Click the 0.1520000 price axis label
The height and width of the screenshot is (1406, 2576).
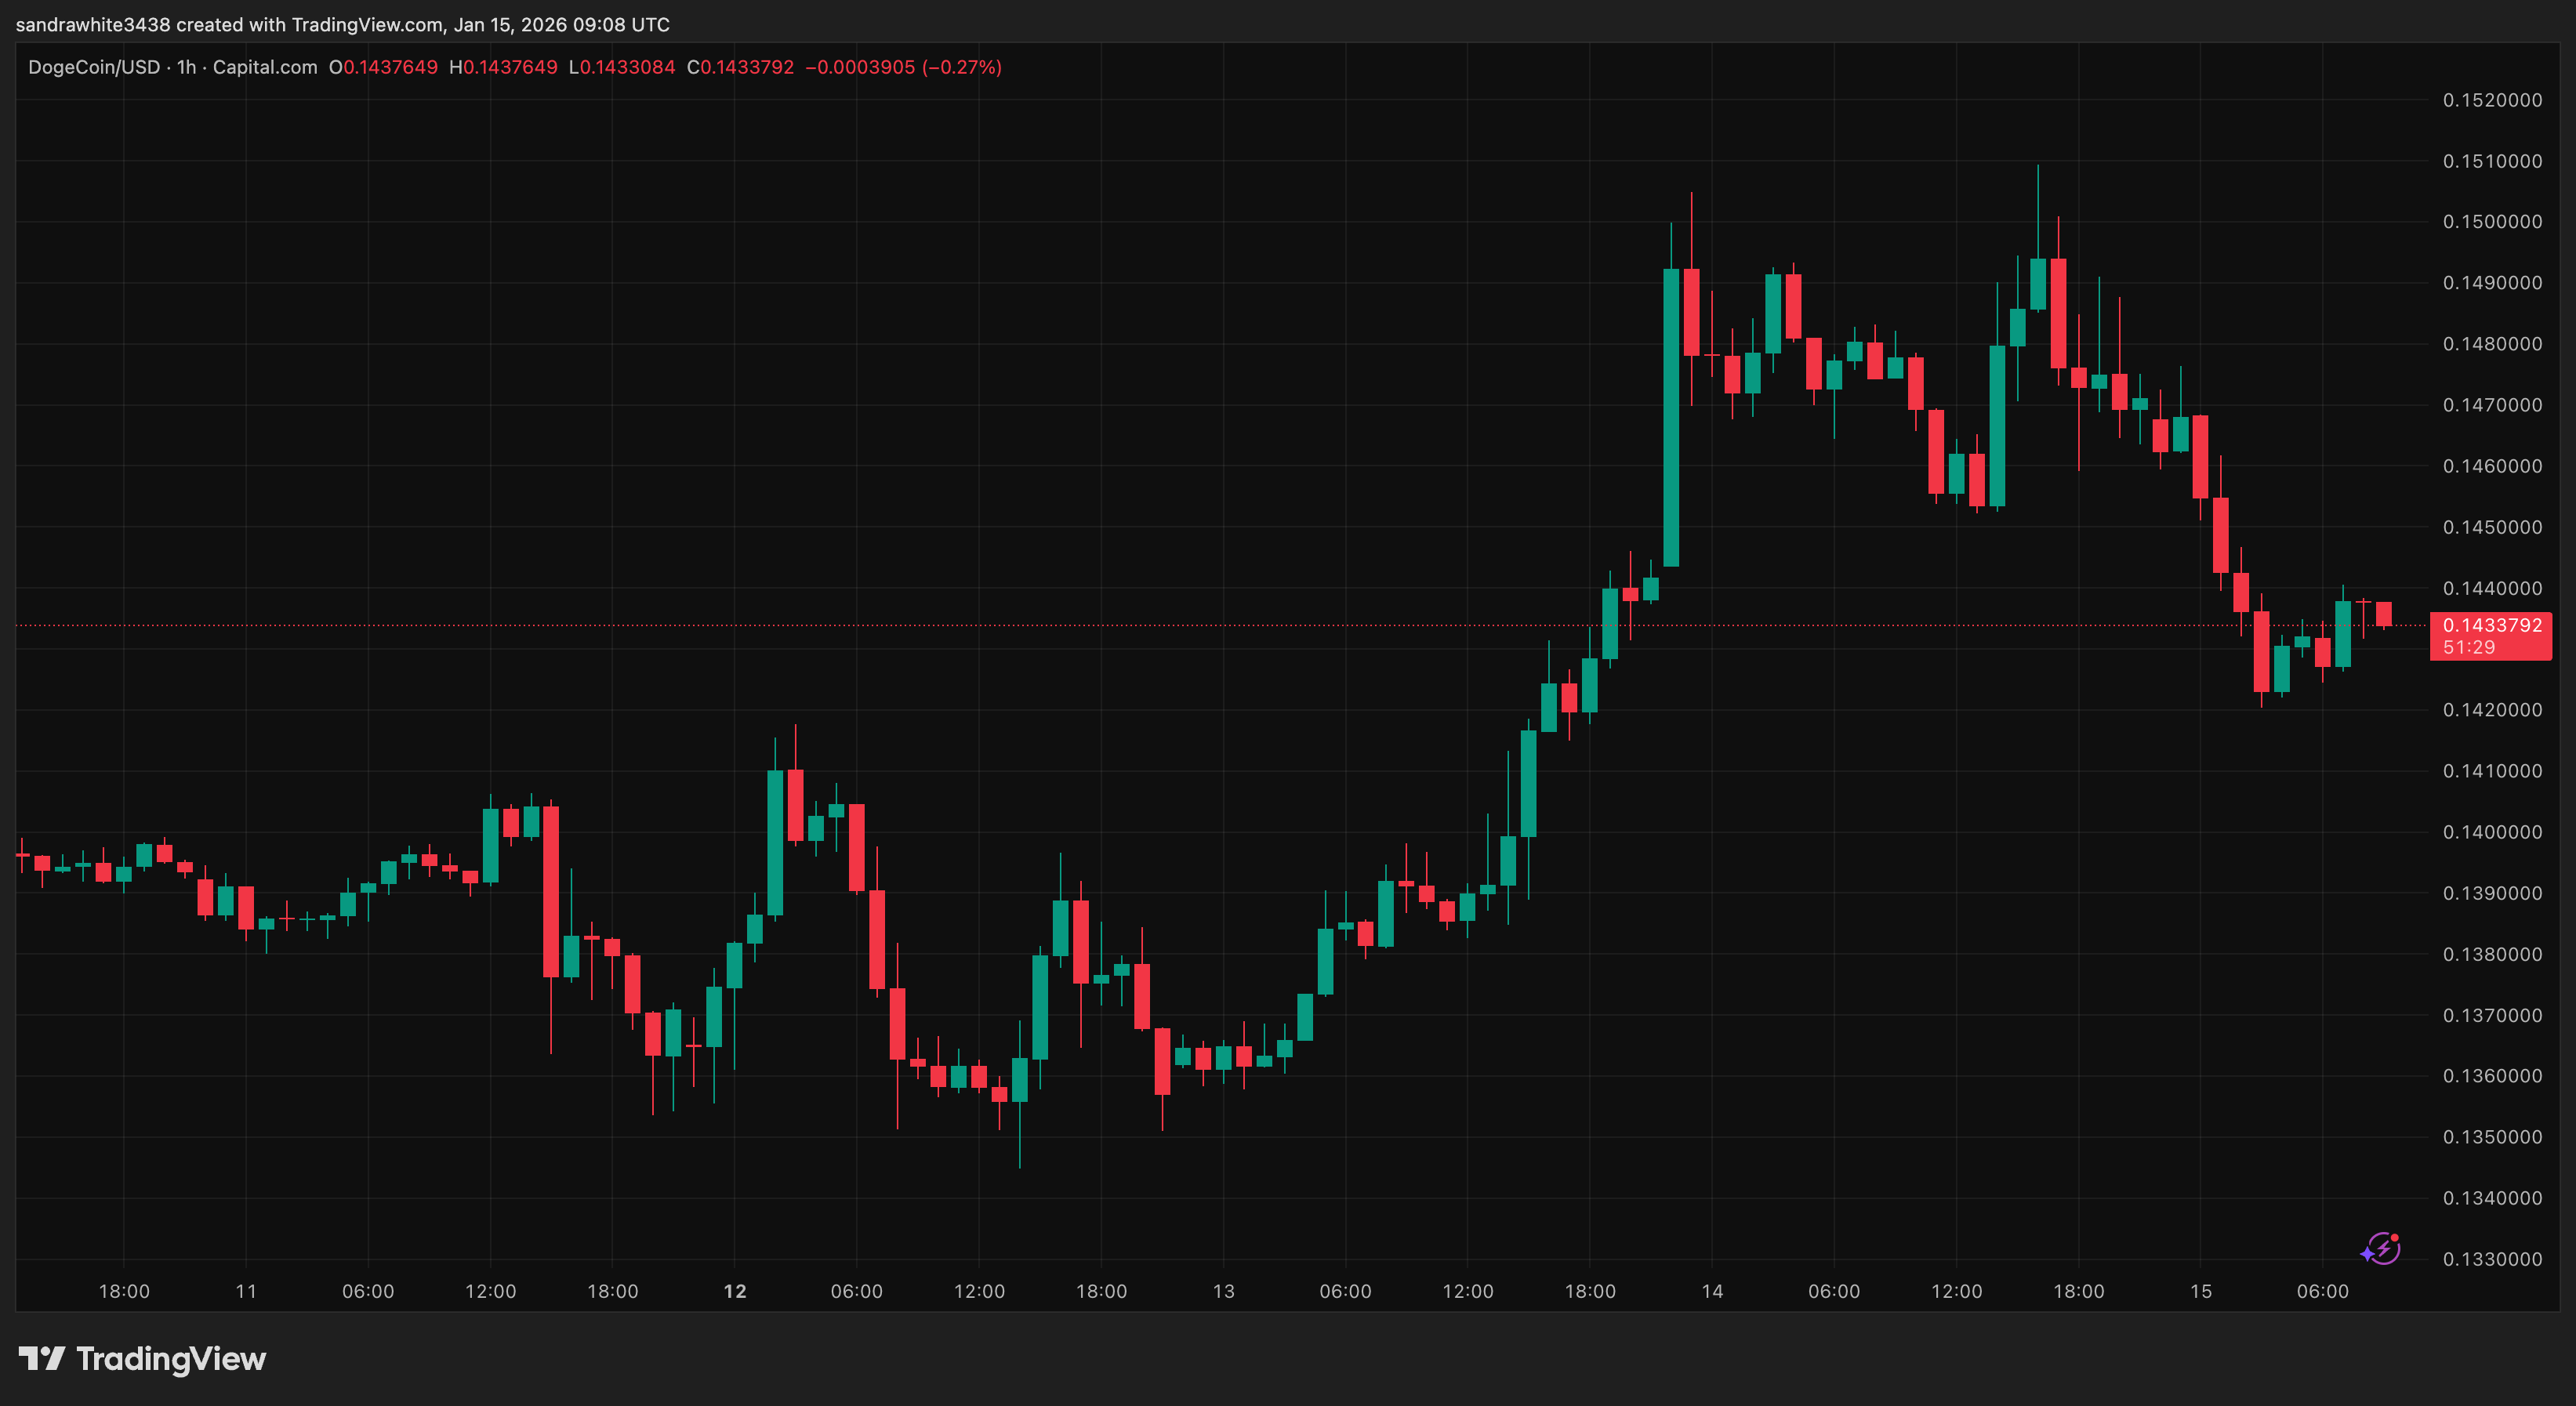(x=2491, y=100)
